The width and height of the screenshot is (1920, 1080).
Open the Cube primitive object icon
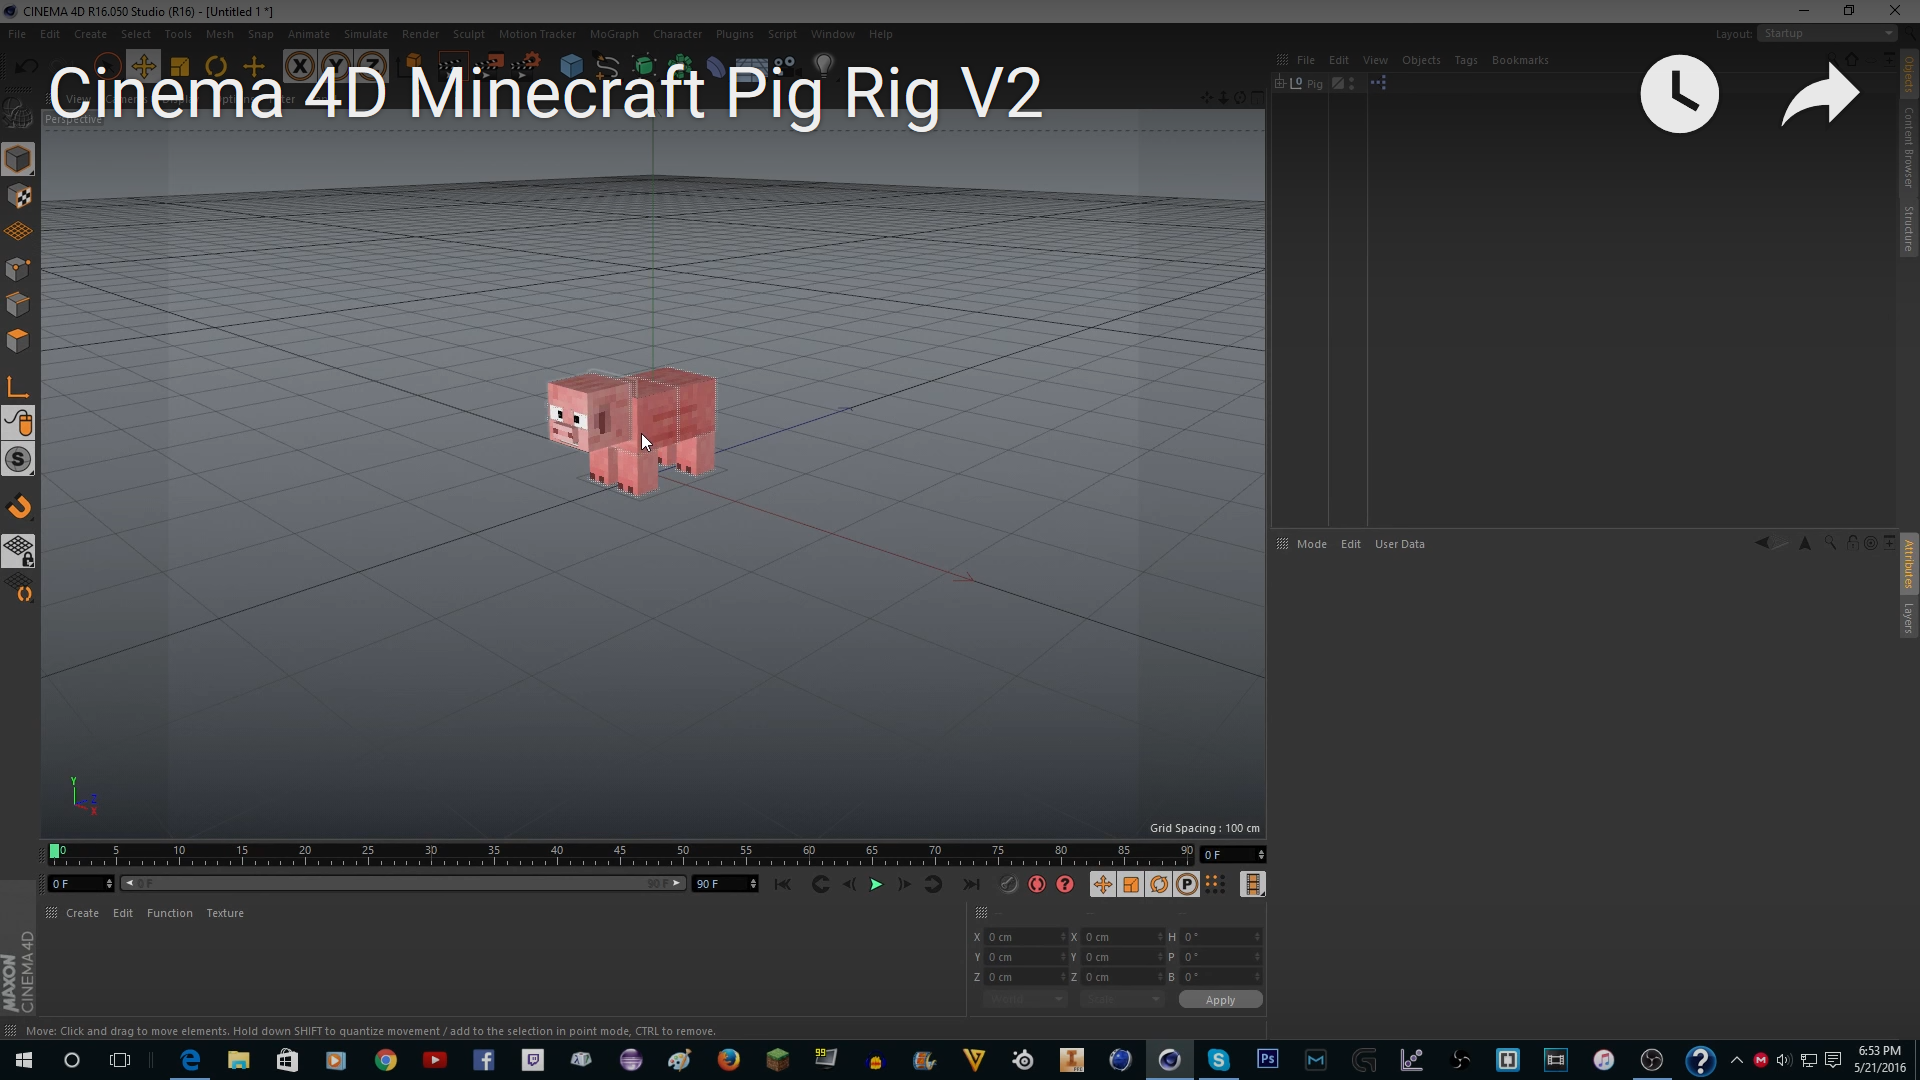click(571, 67)
